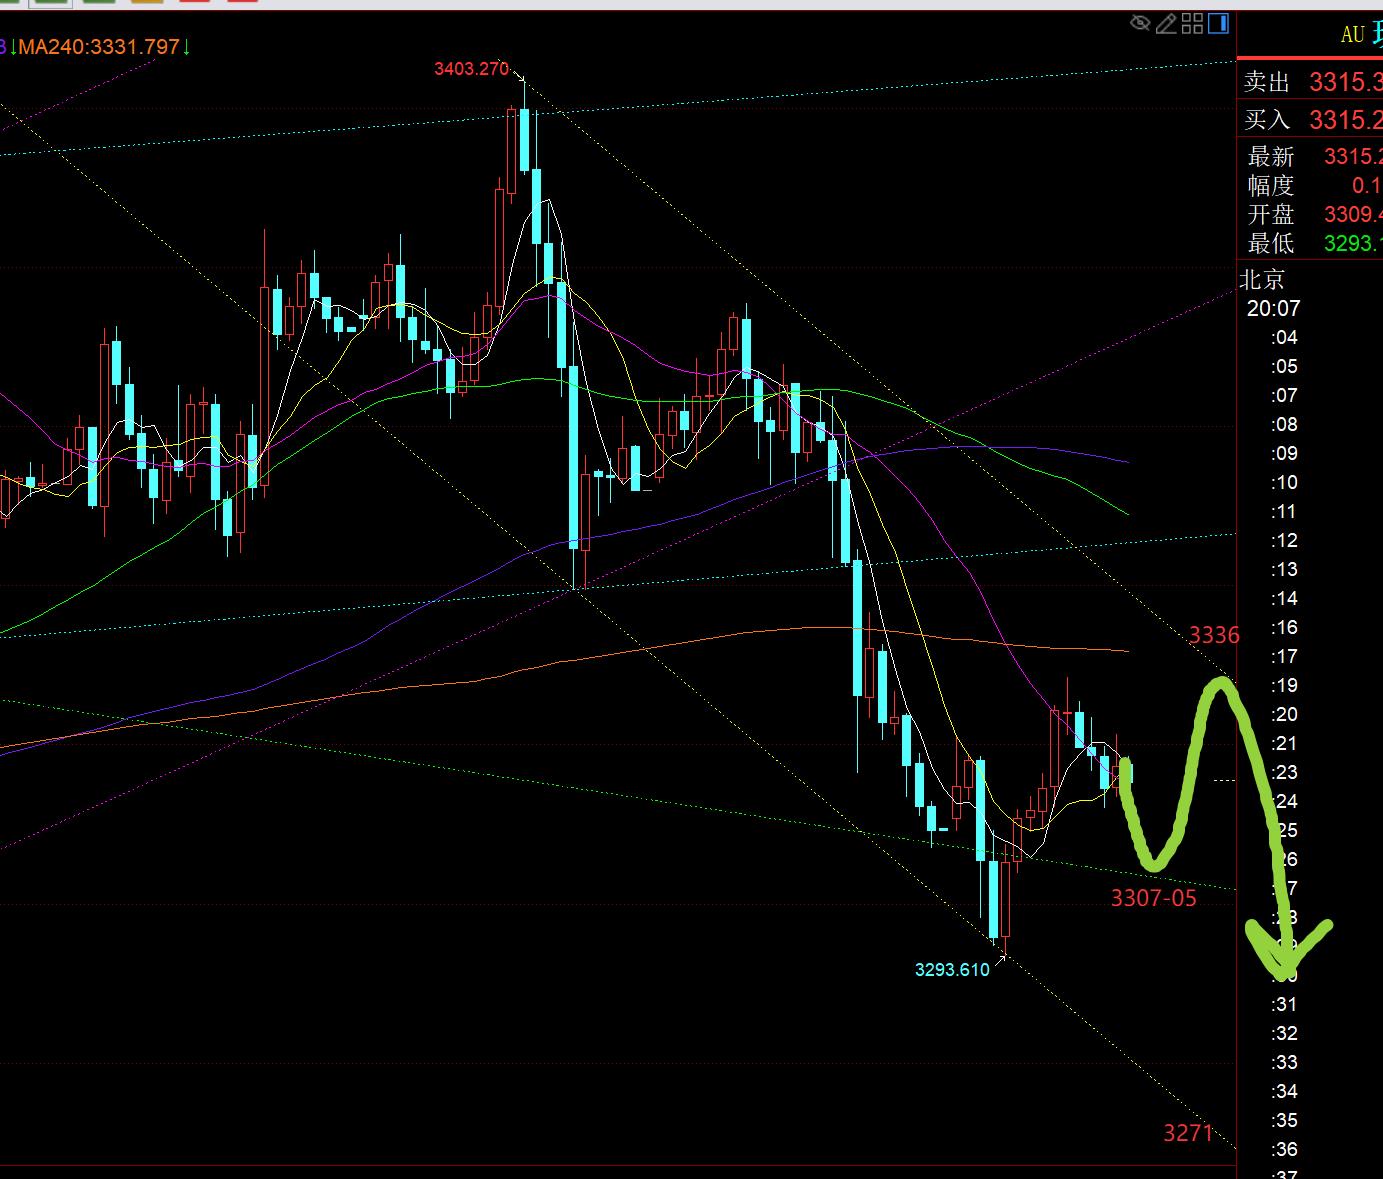
Task: Click the 卖出 sell price row
Action: coord(1310,82)
